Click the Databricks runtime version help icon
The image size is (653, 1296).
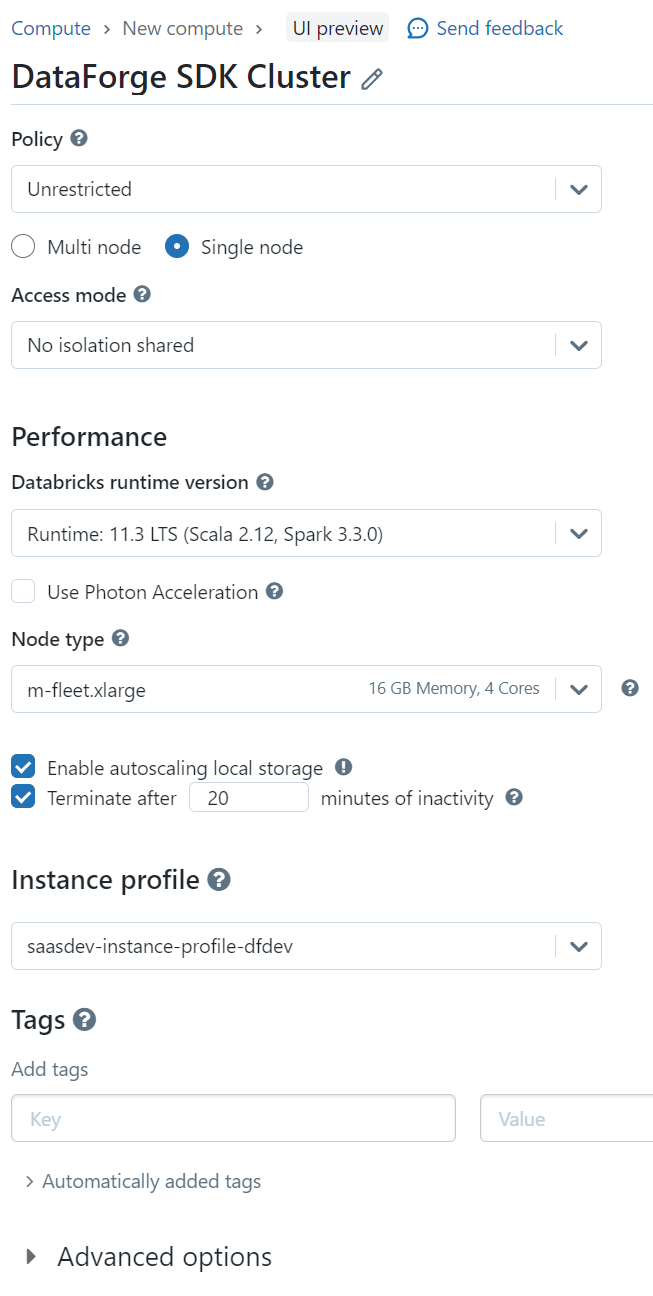pos(264,482)
